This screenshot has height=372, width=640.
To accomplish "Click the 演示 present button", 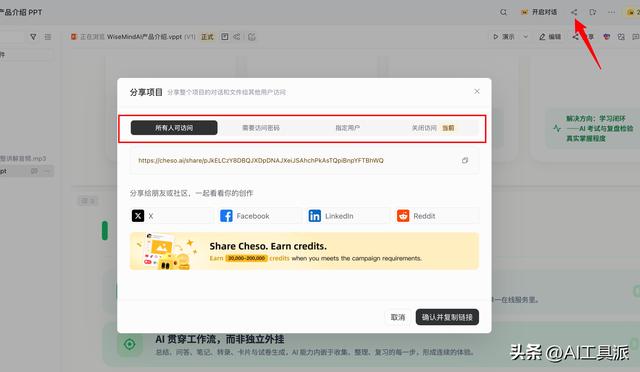I will (504, 37).
